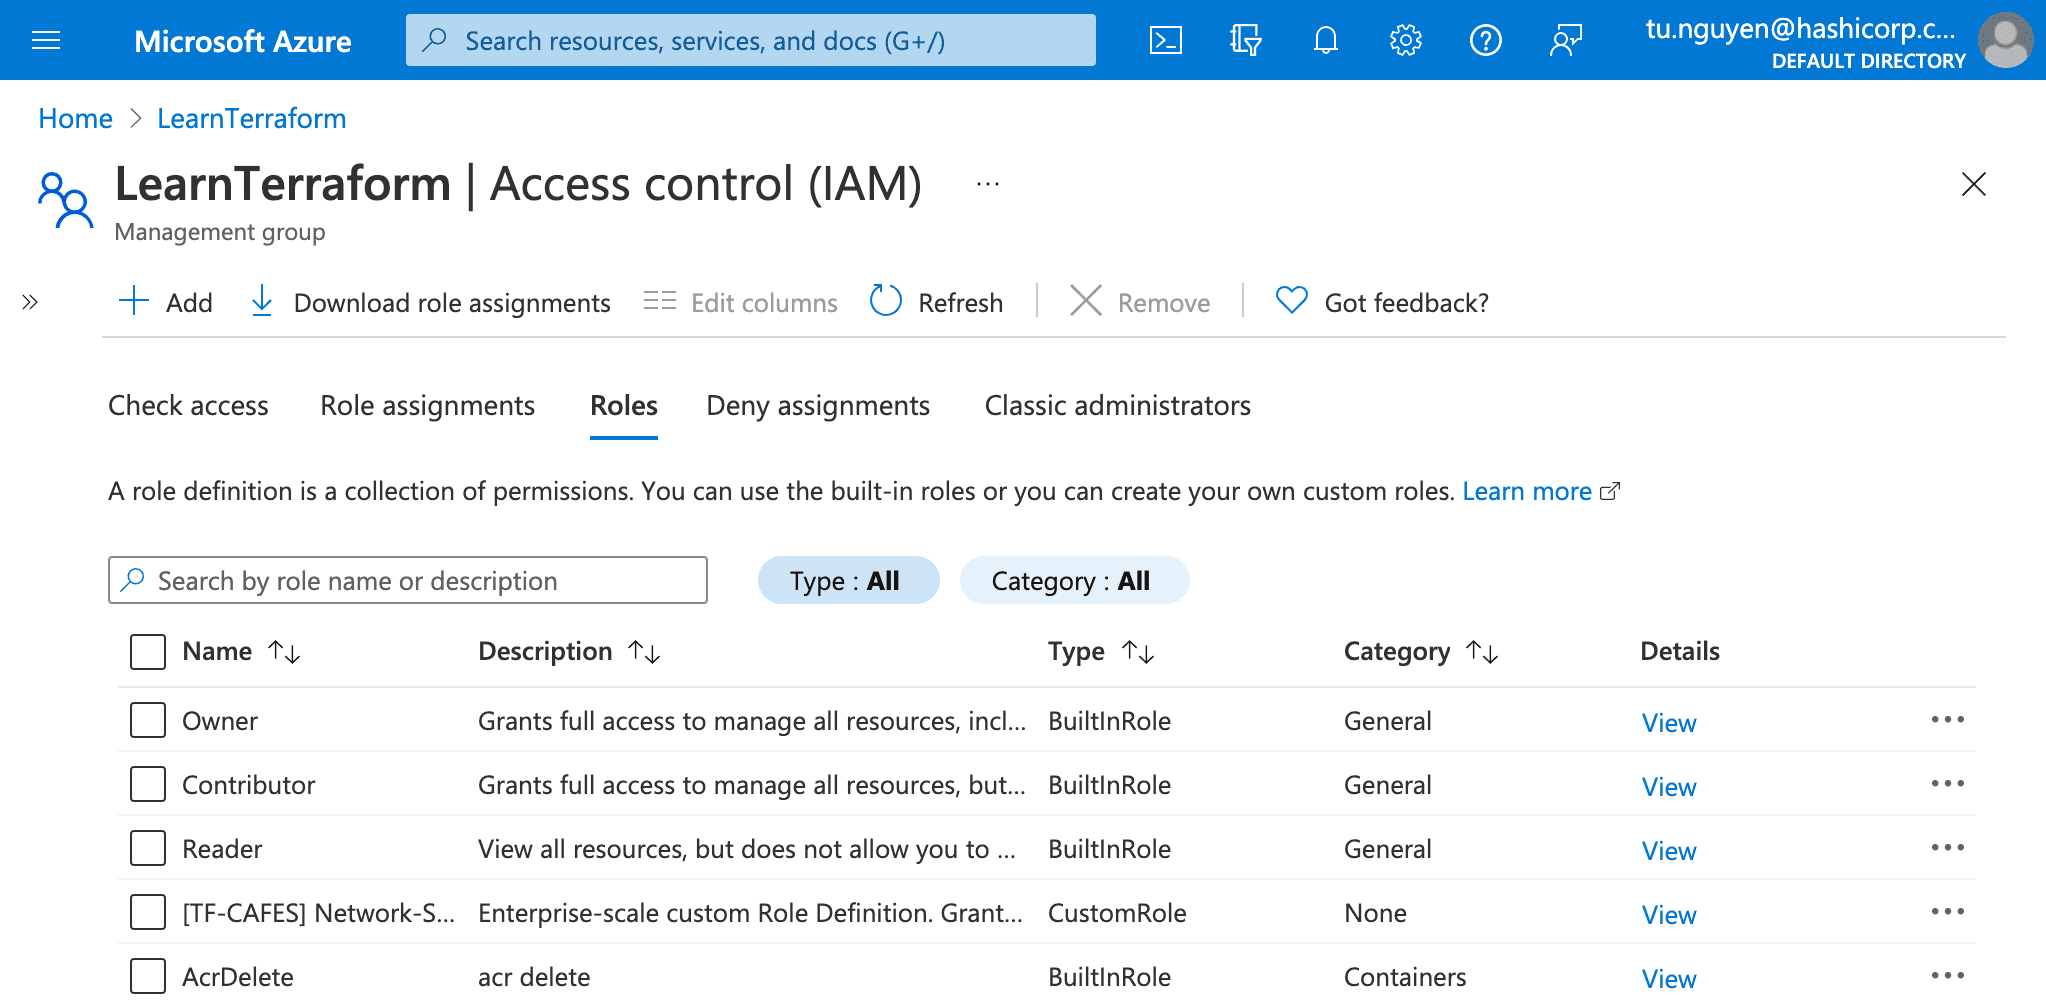Check the Owner role checkbox
Image resolution: width=2046 pixels, height=1005 pixels.
[148, 719]
